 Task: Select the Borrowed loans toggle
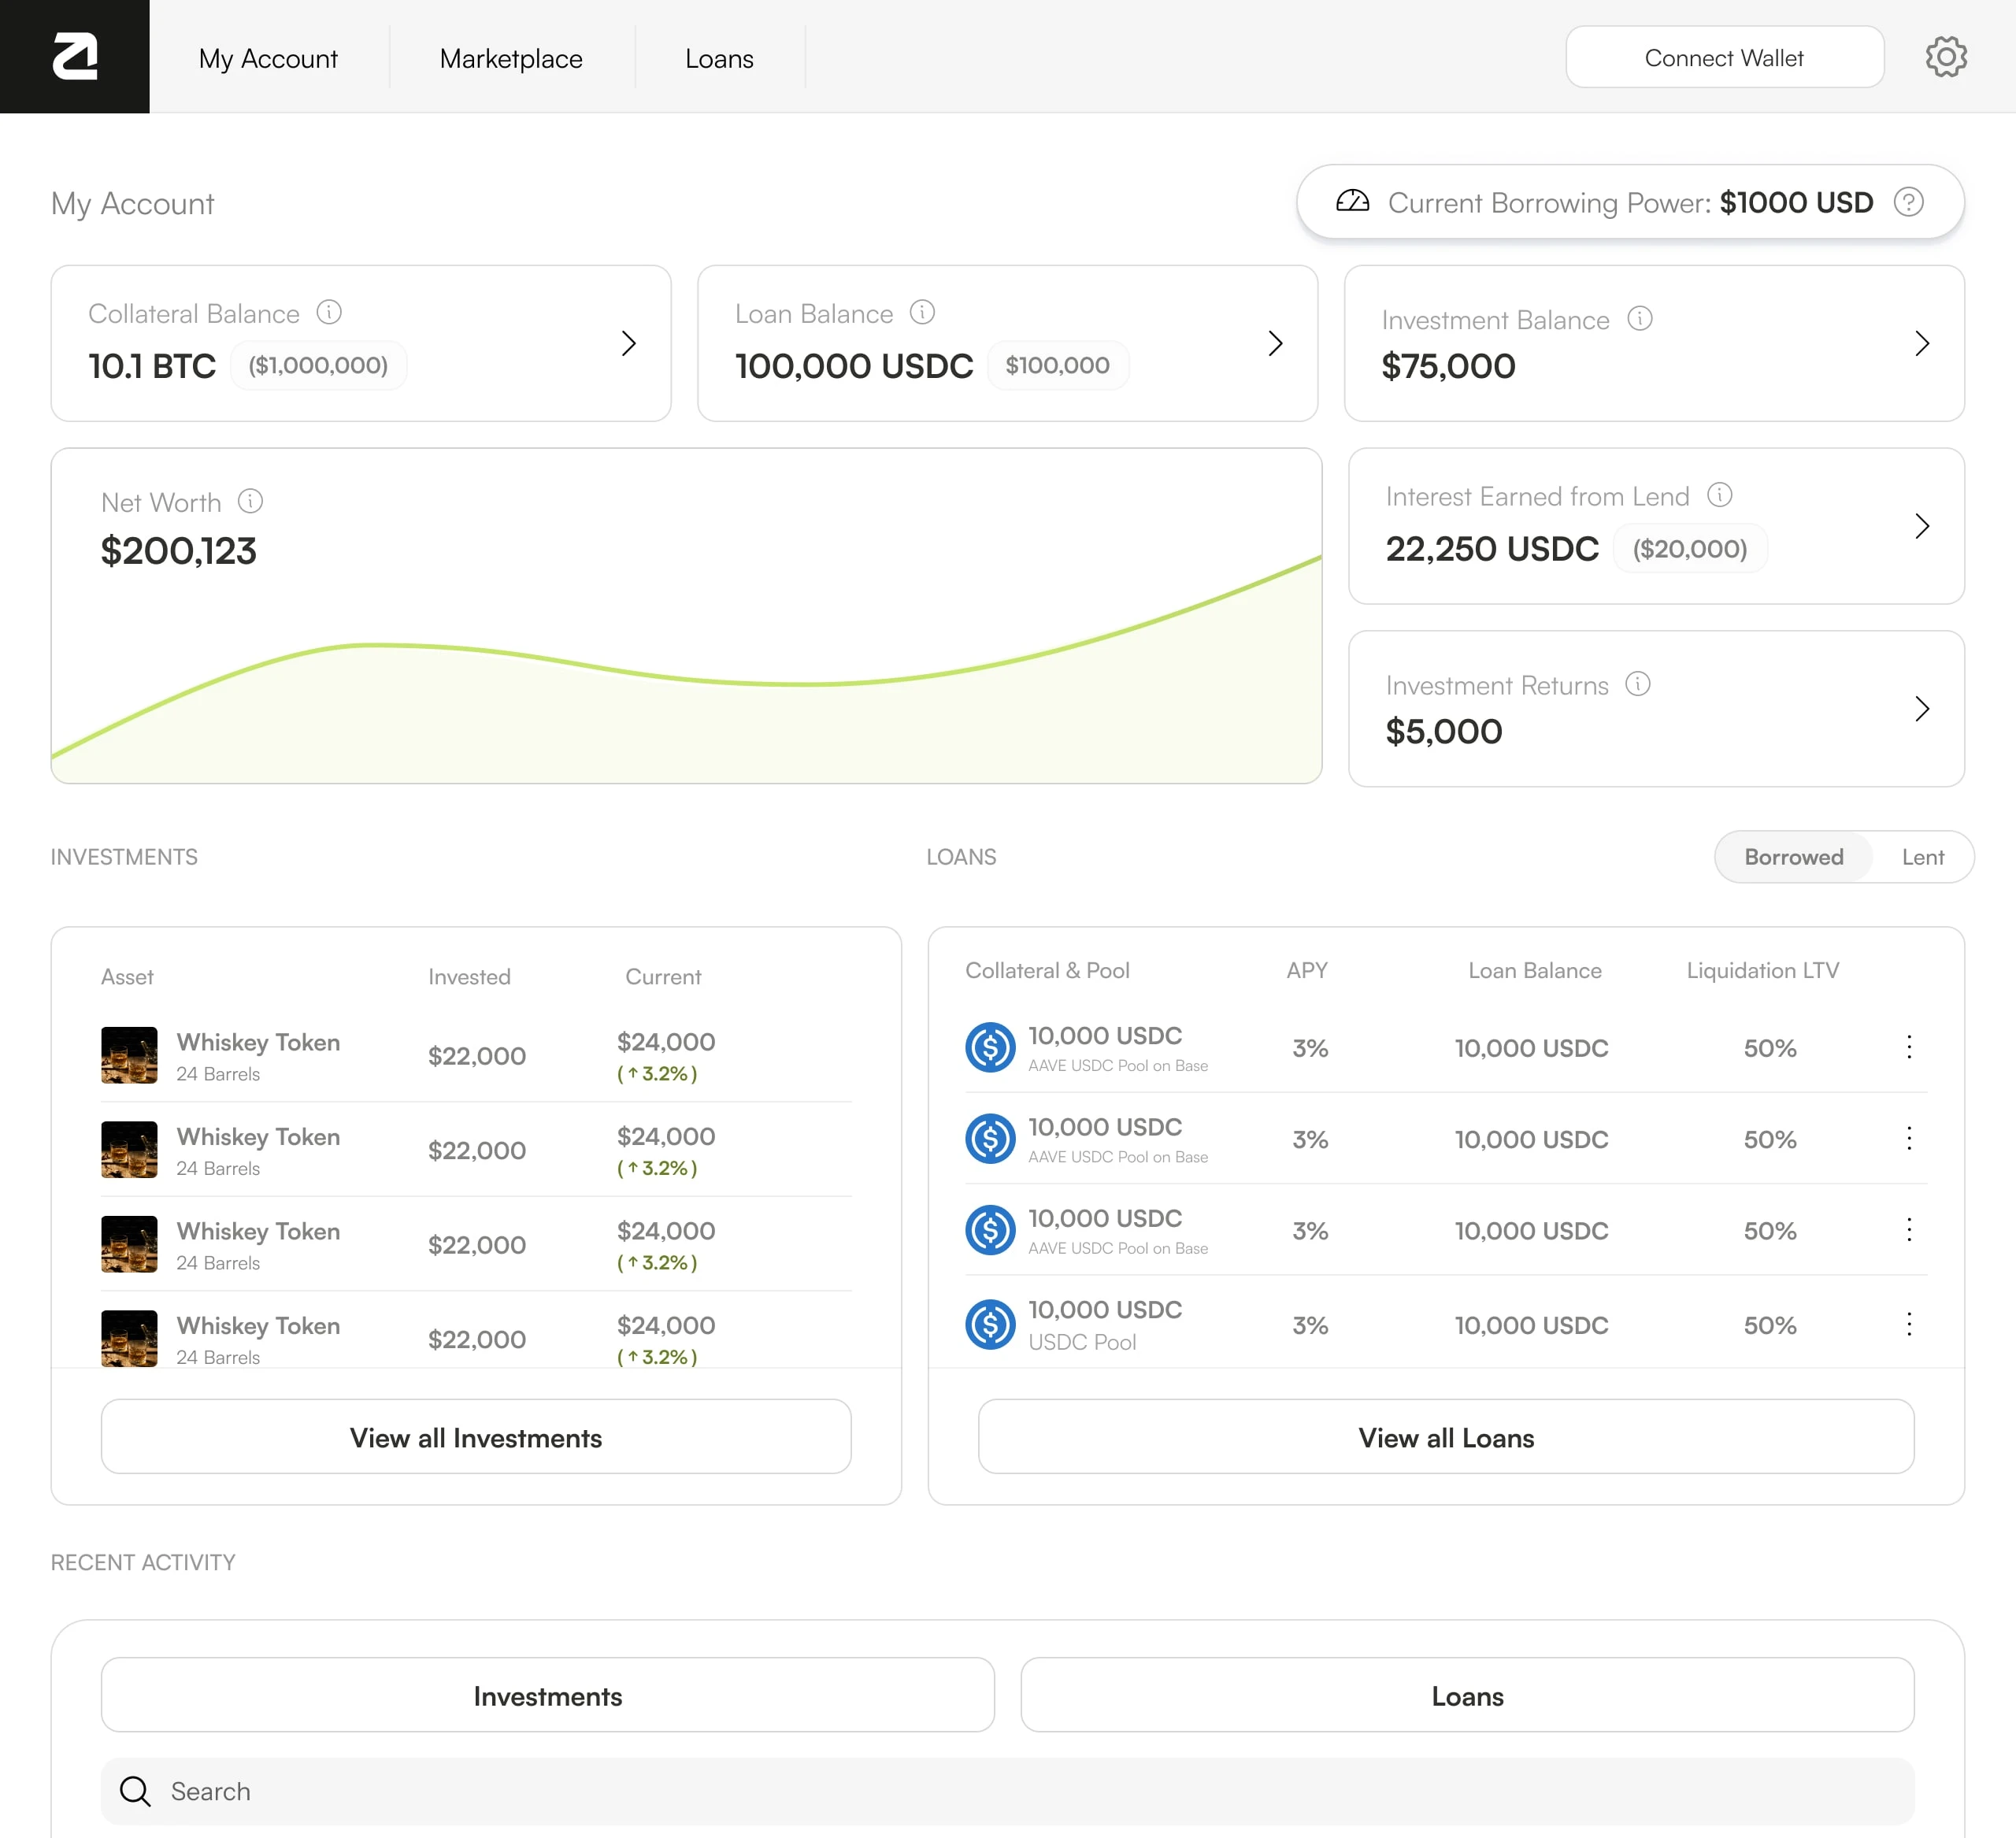(1793, 857)
